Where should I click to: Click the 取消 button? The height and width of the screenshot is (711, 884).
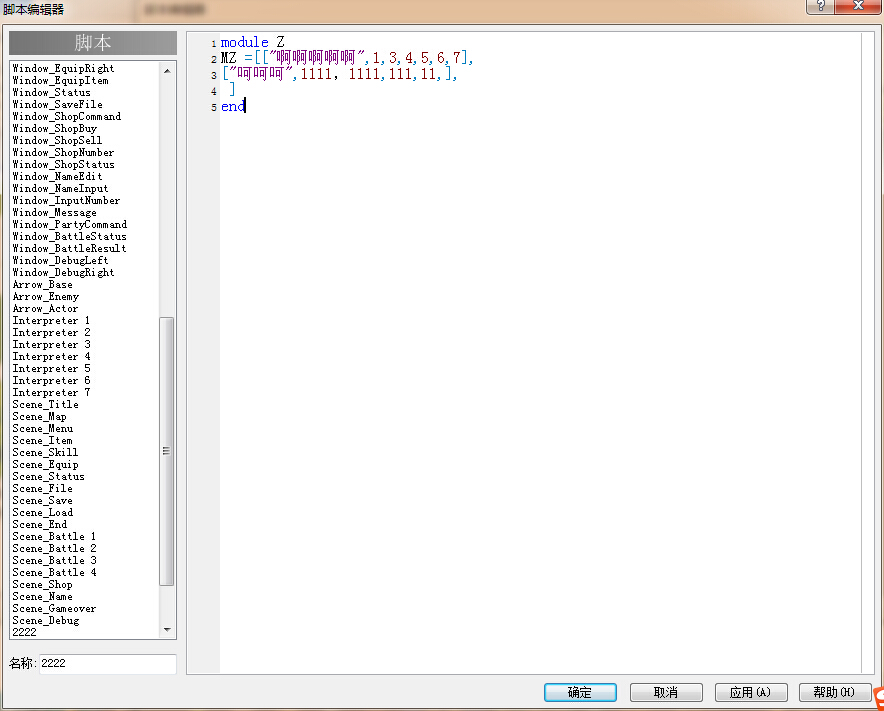(x=666, y=692)
